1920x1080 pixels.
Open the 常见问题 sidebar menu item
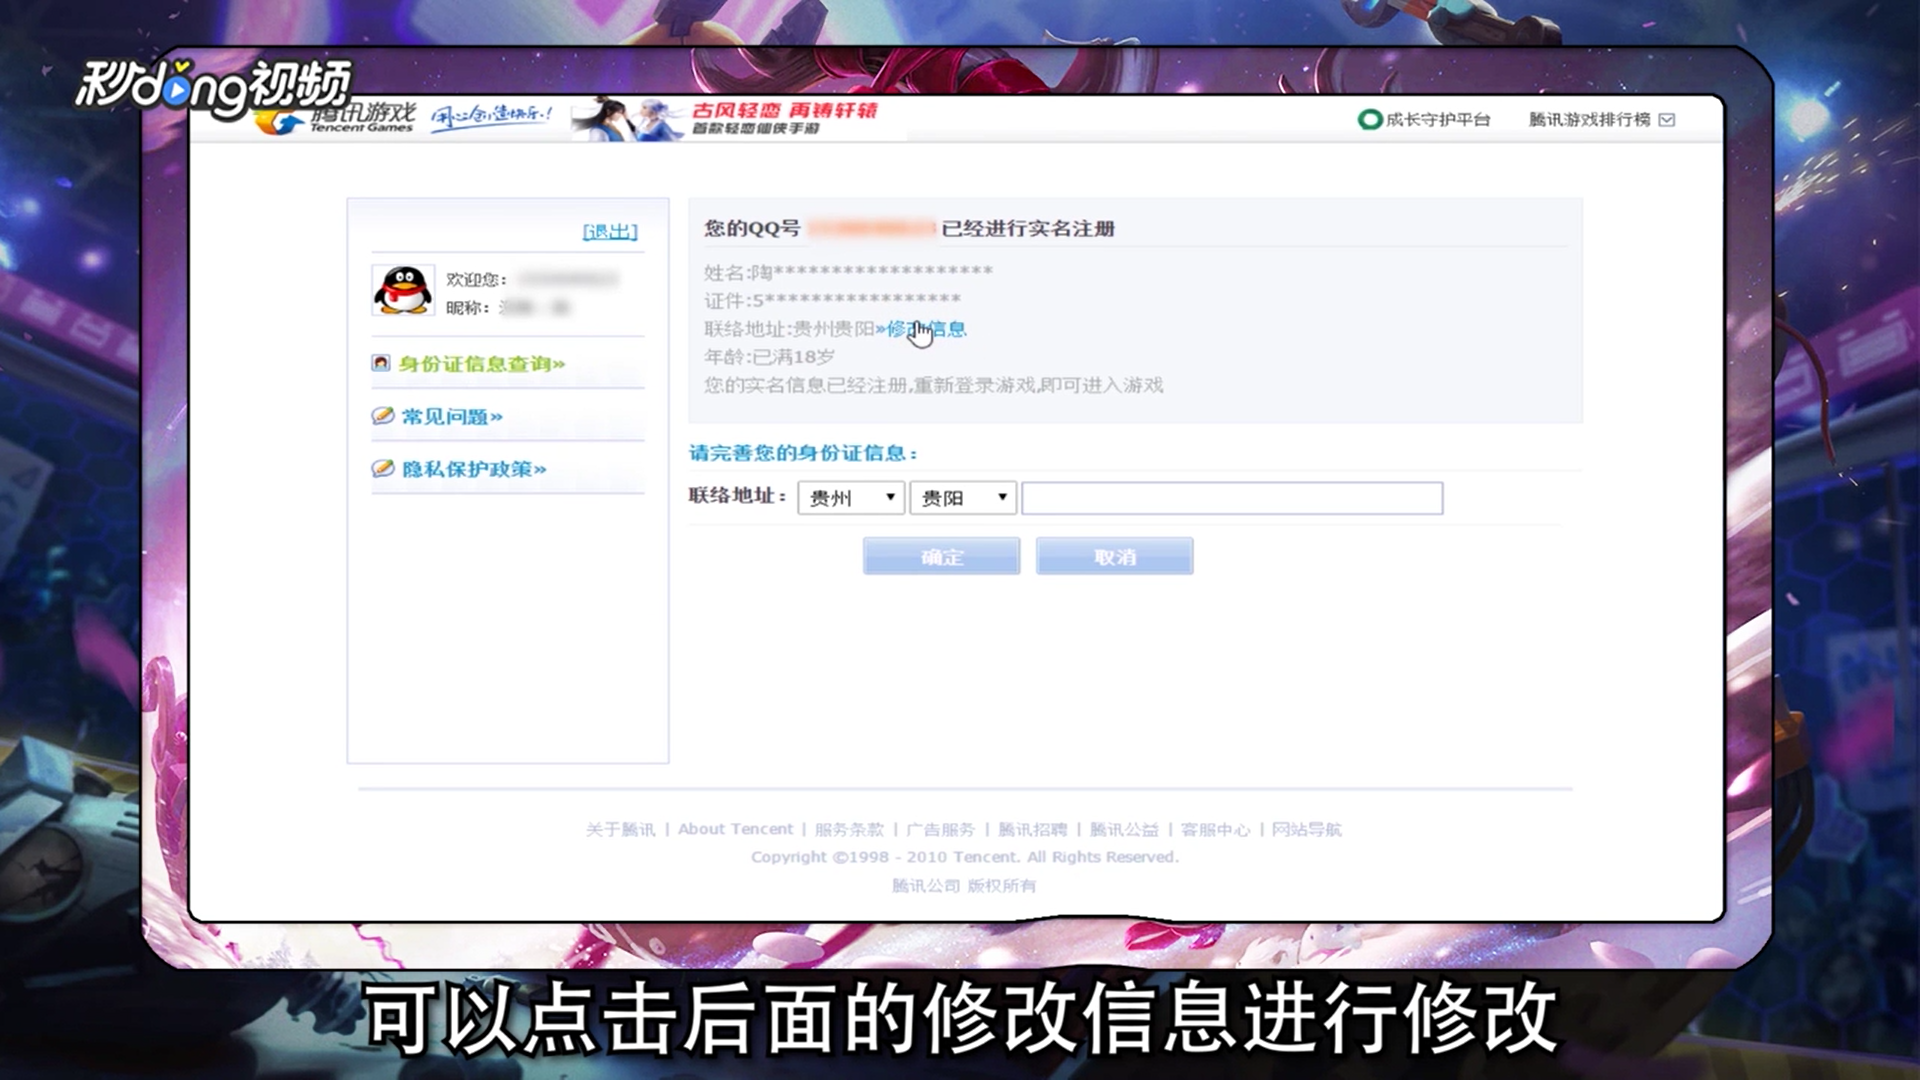452,417
